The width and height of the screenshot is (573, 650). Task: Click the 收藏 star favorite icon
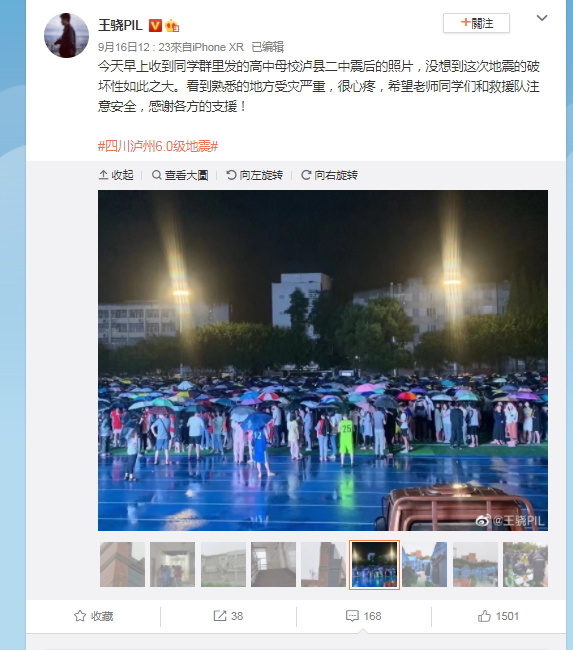[x=80, y=616]
